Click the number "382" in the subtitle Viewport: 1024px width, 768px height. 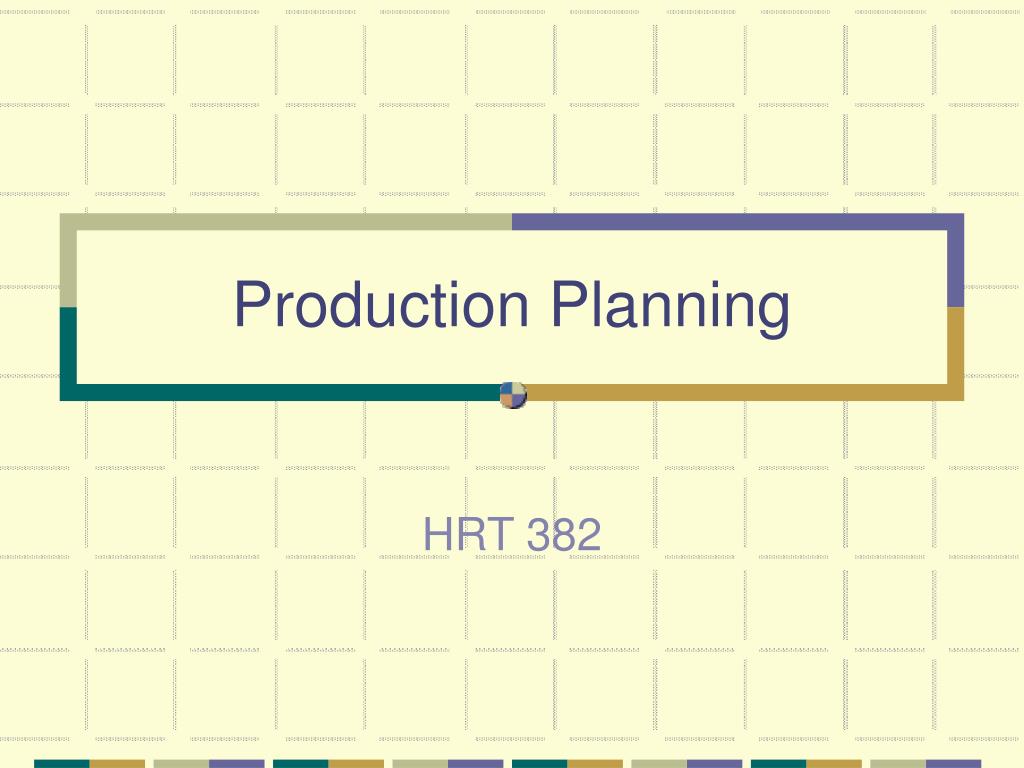coord(564,534)
